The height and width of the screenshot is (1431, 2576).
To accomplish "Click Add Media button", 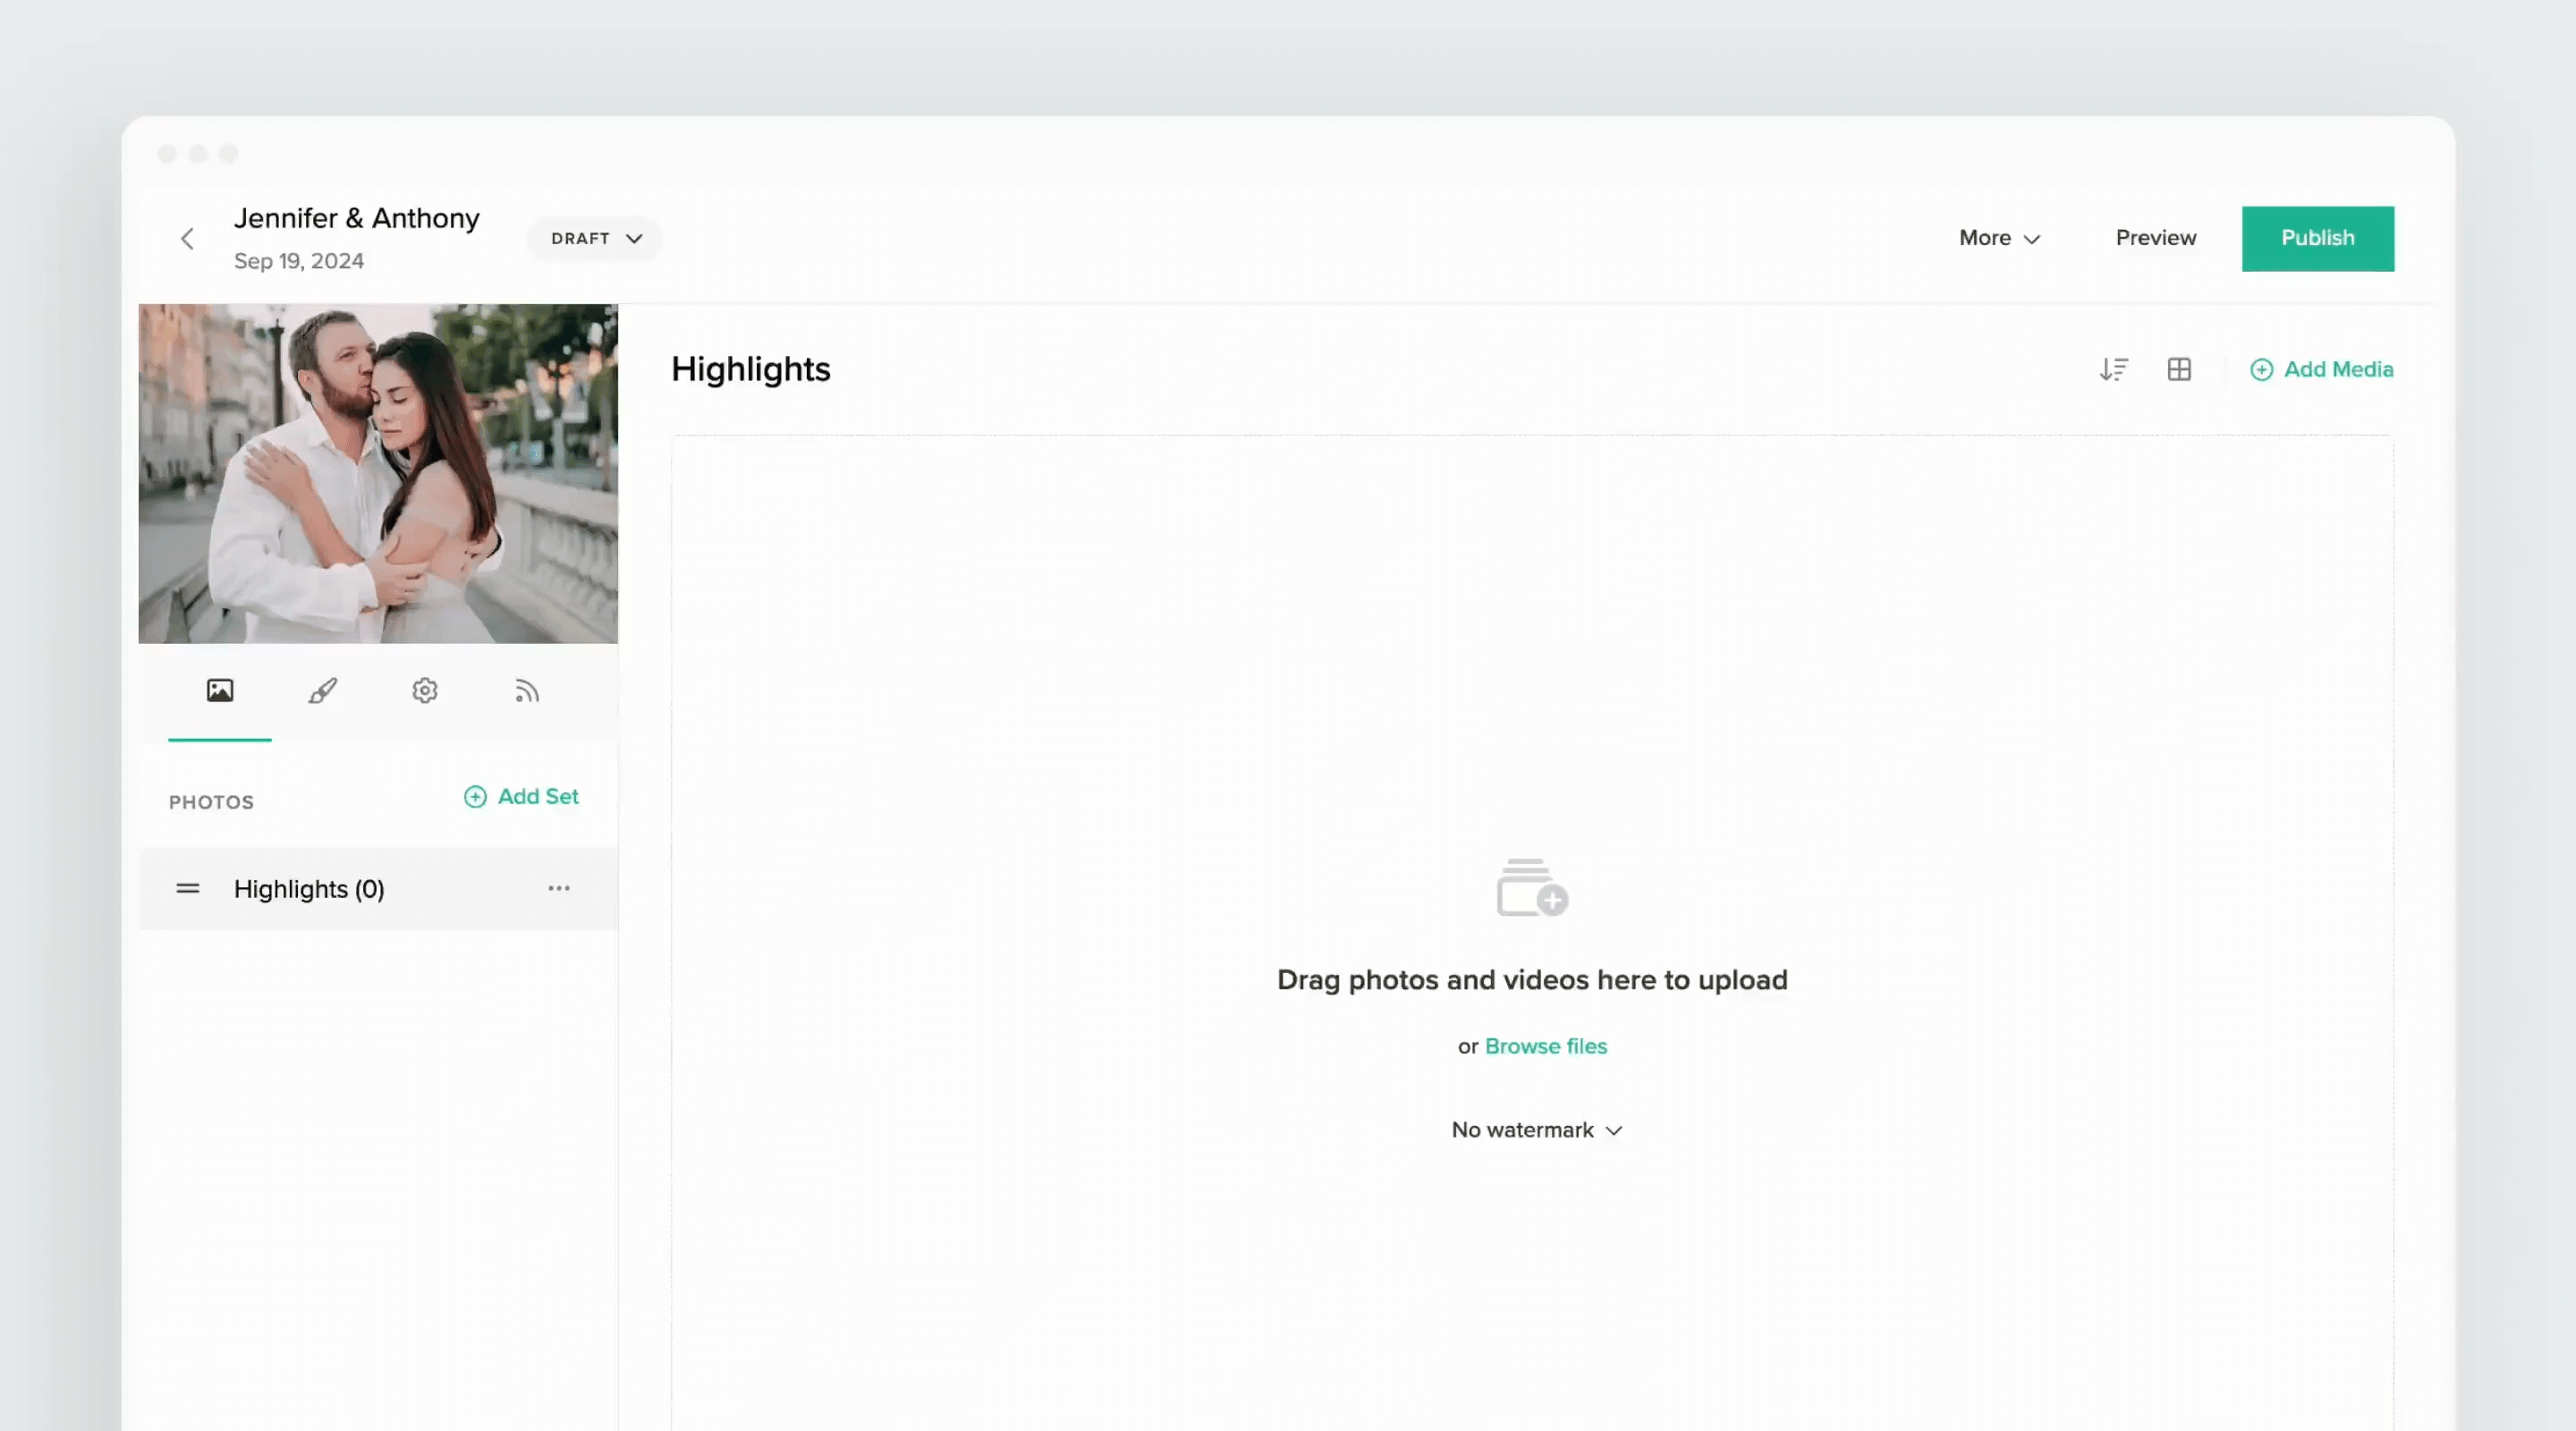I will [2322, 370].
